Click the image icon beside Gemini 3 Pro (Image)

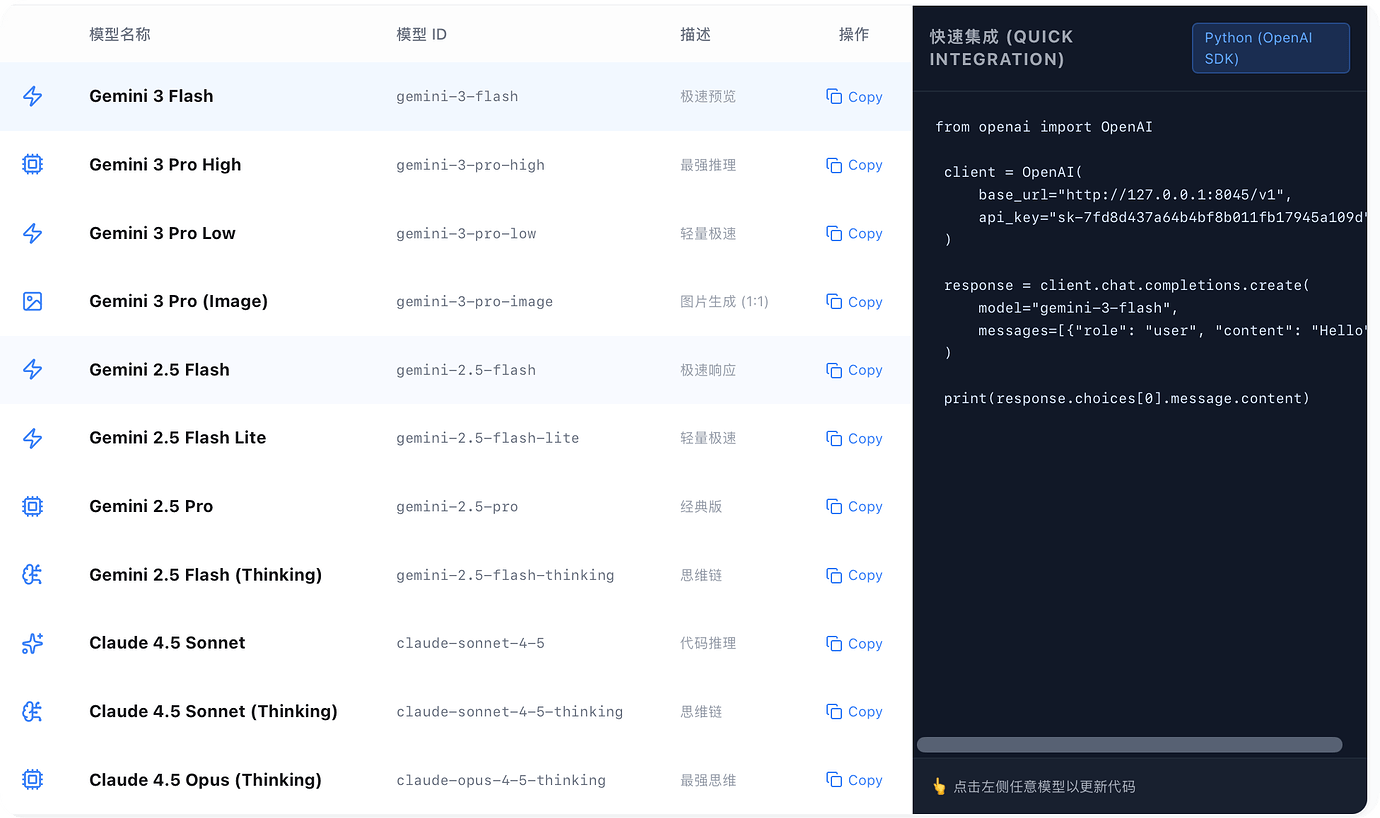click(x=33, y=301)
